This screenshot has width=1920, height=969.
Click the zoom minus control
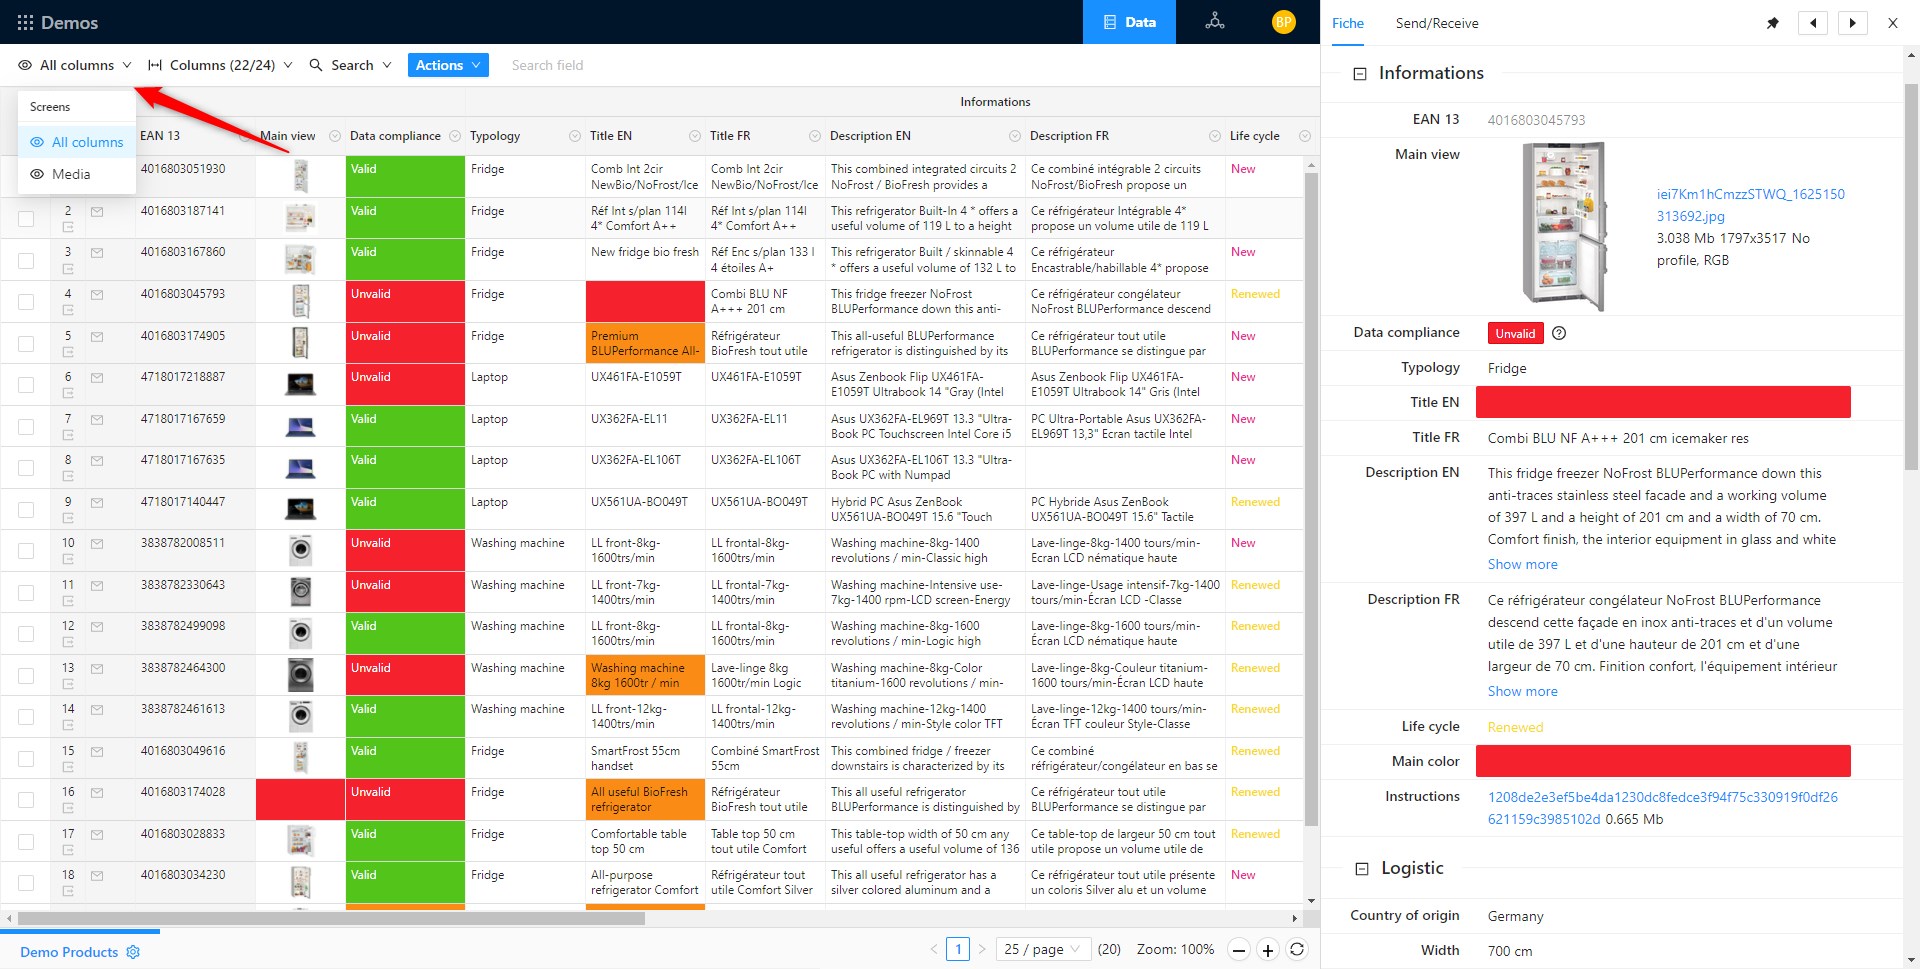[x=1239, y=949]
